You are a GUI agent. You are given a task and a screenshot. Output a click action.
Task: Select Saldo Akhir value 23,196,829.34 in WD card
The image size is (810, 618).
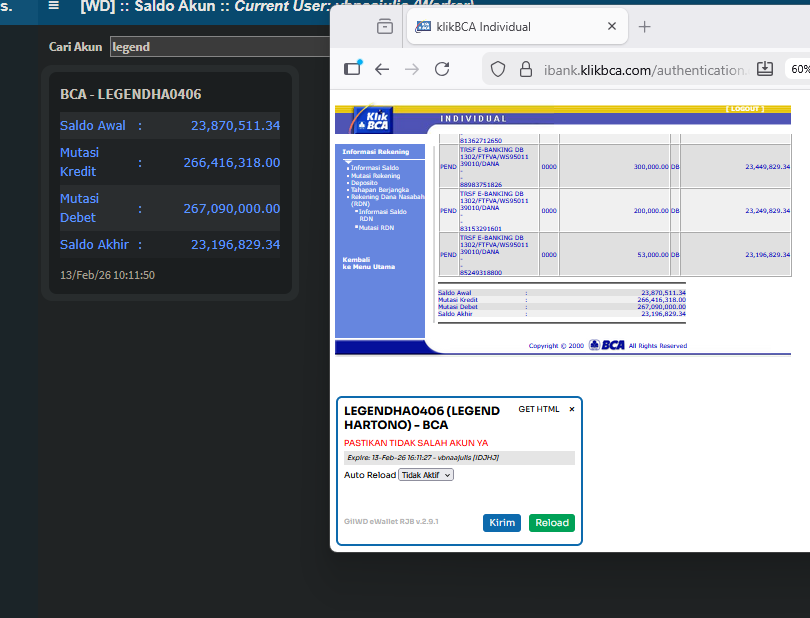click(236, 244)
